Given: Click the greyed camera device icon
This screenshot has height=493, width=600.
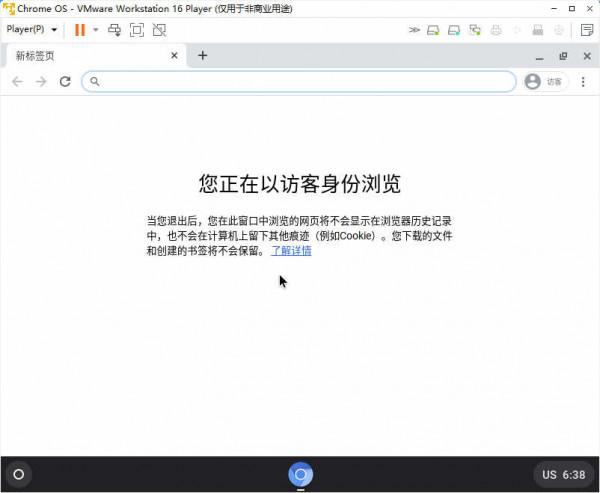Looking at the screenshot, I should coord(559,30).
